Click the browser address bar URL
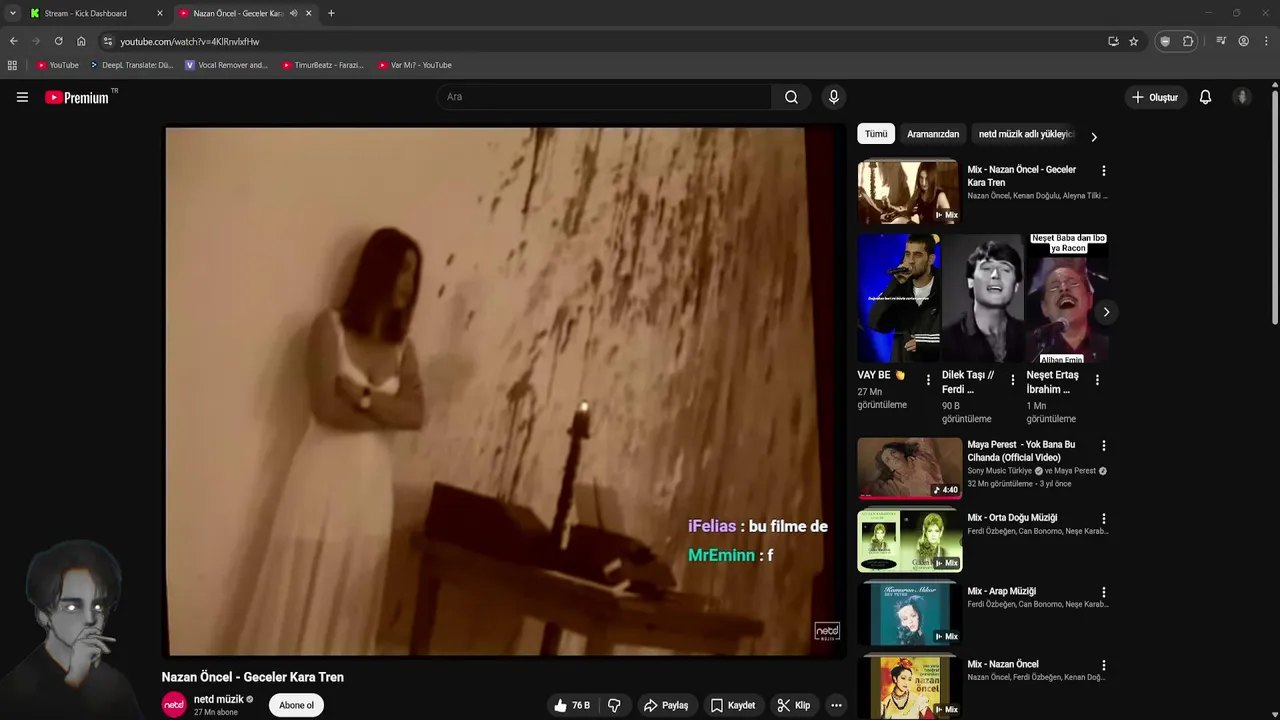 (190, 41)
